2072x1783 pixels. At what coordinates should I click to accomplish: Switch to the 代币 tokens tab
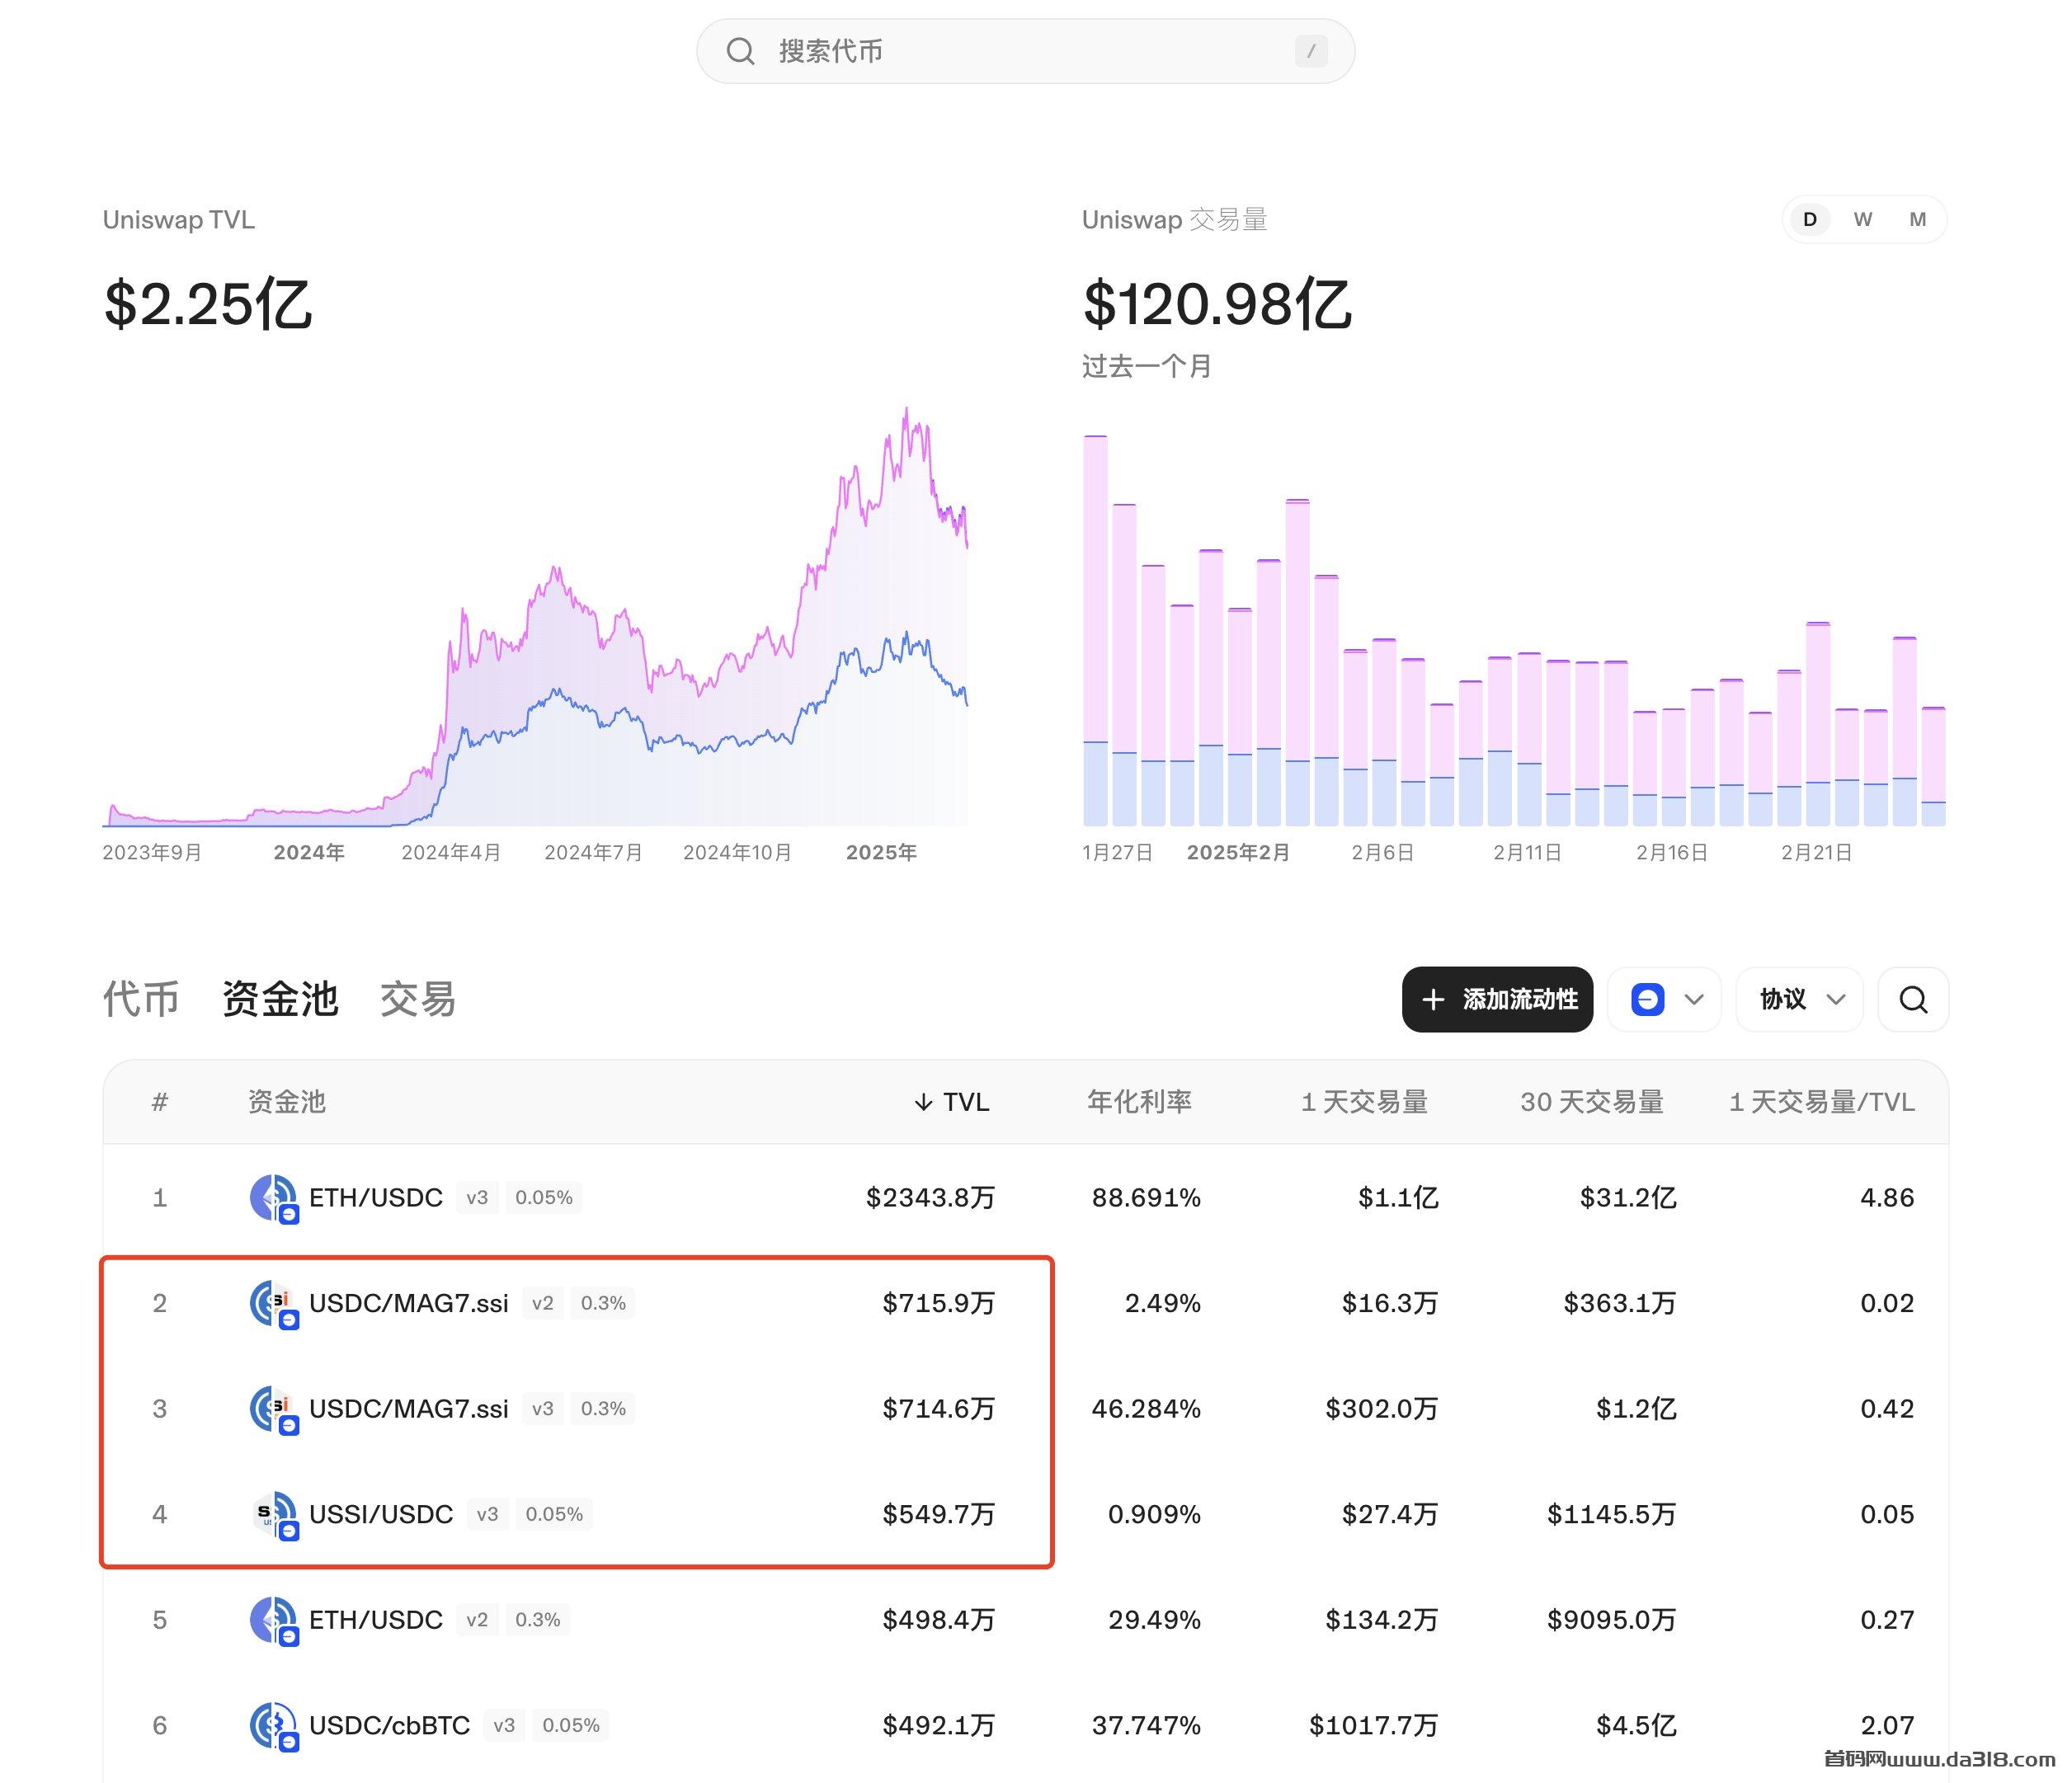(x=141, y=999)
